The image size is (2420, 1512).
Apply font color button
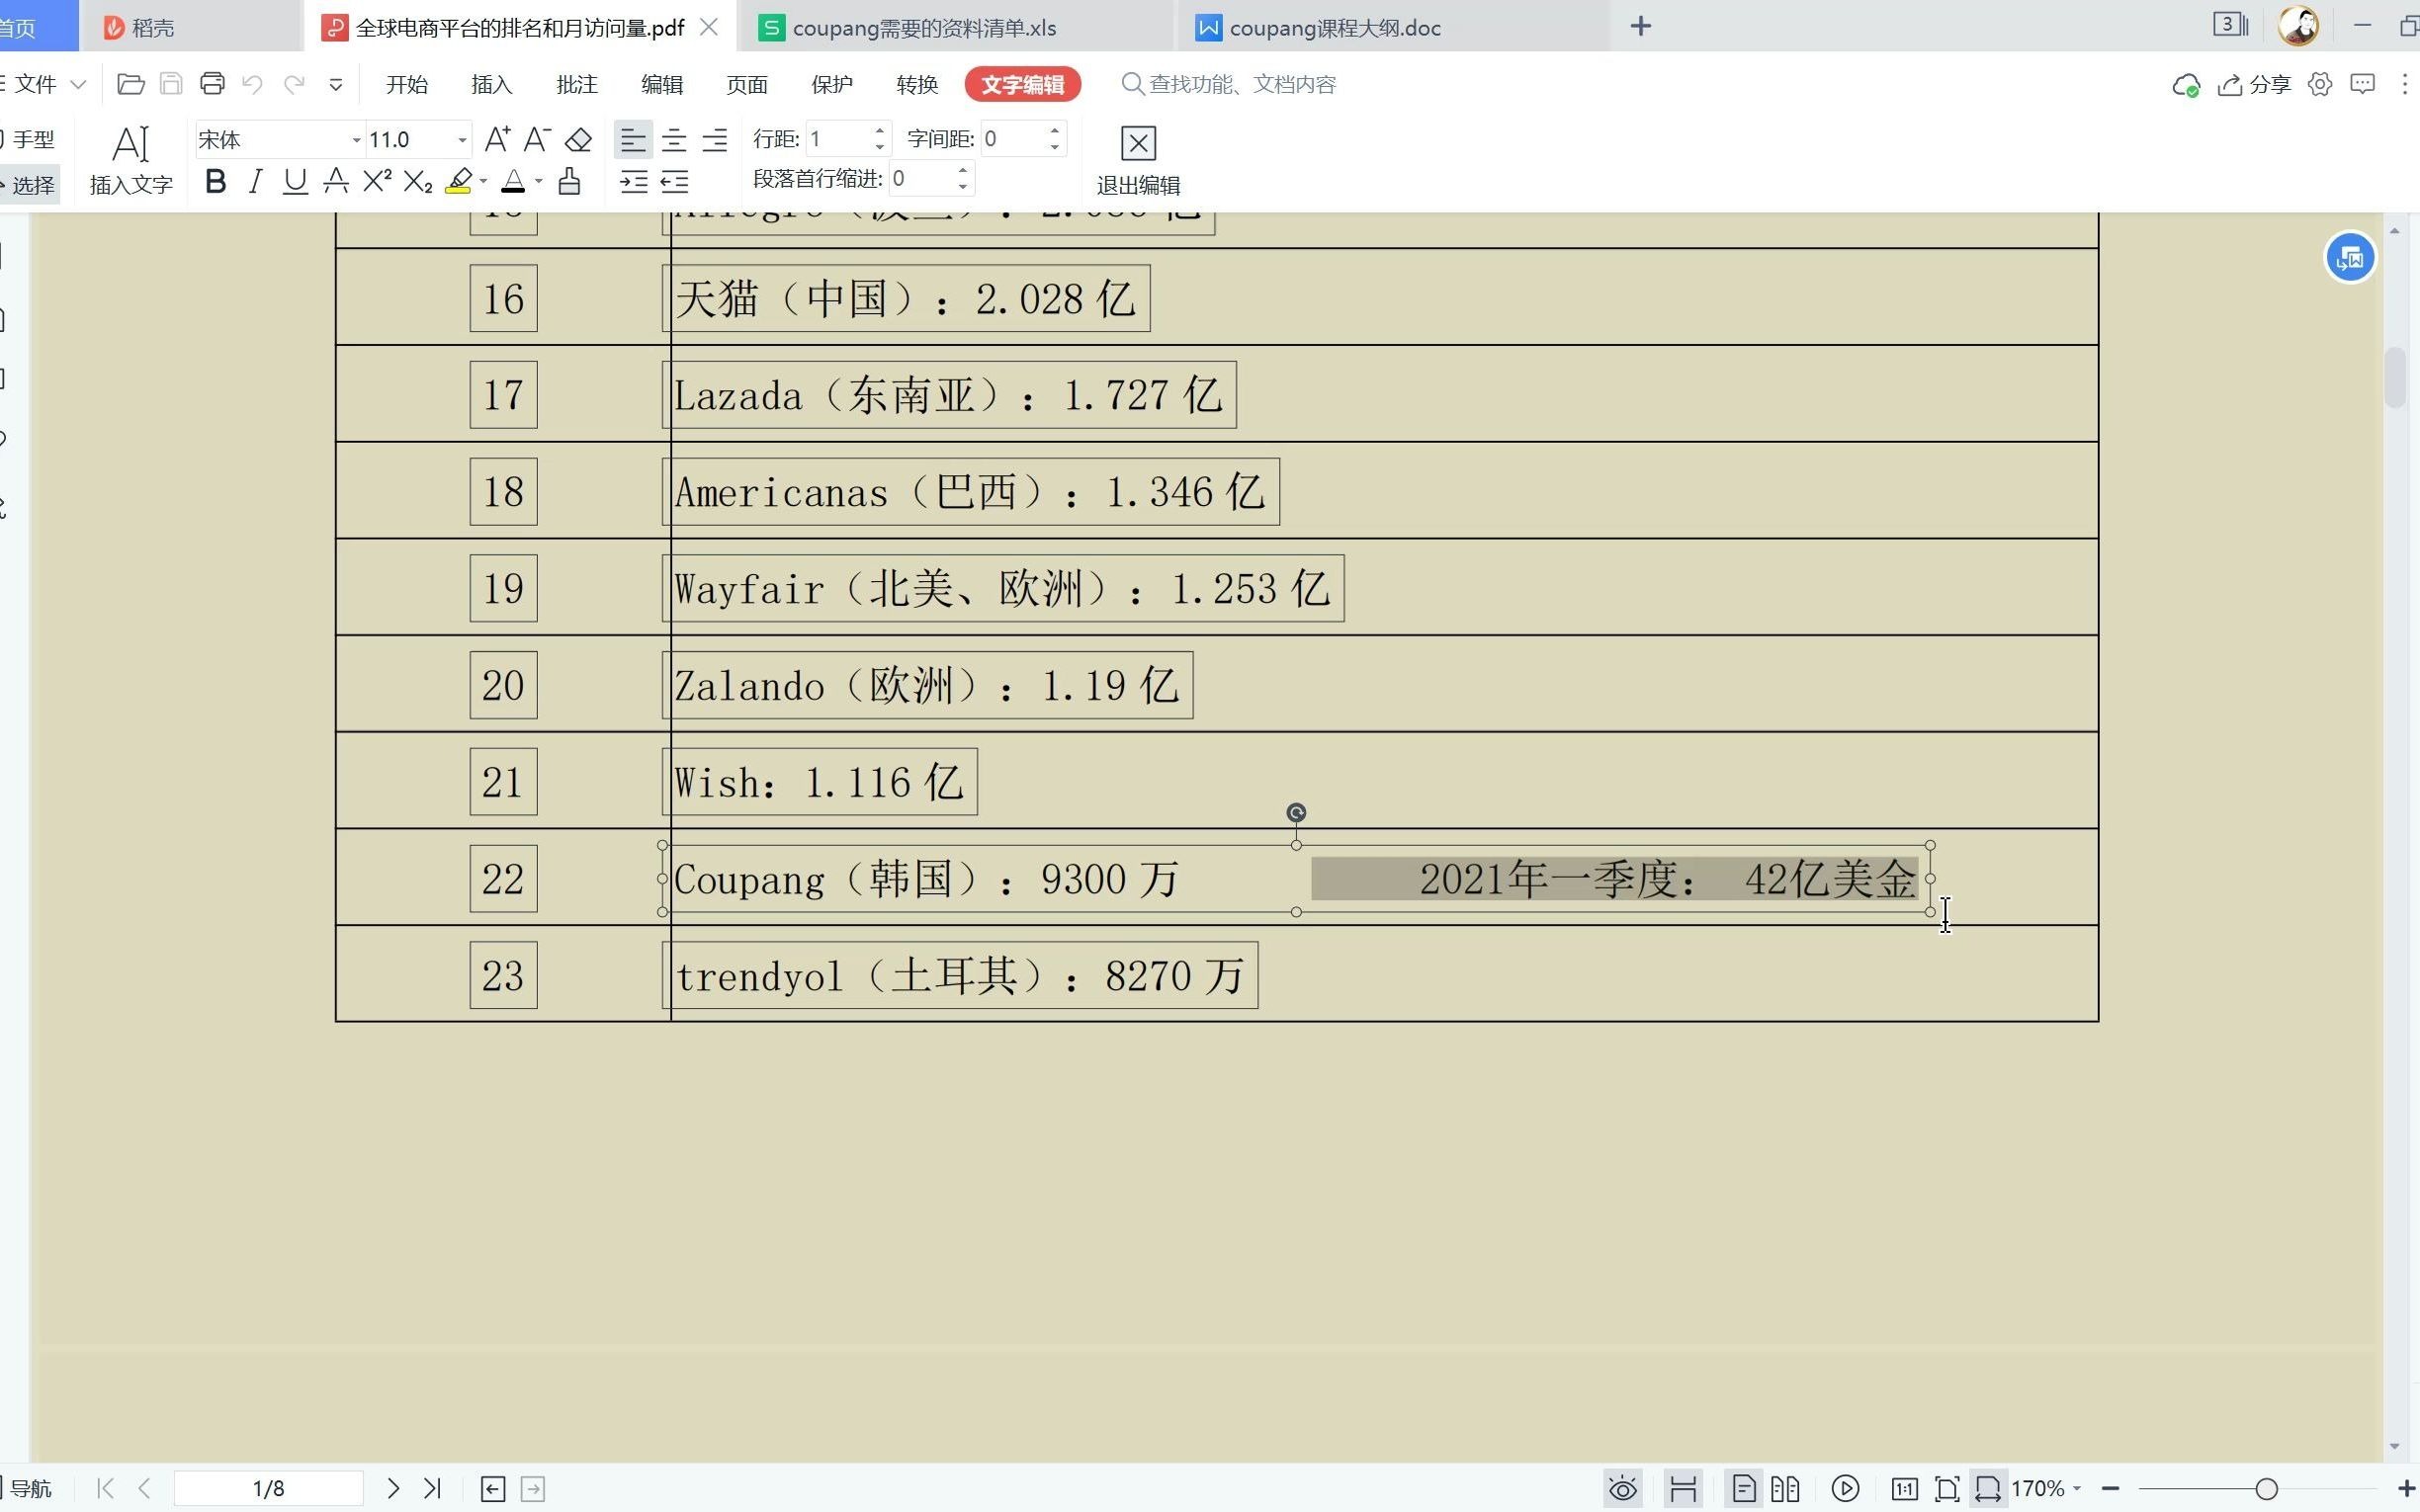513,181
